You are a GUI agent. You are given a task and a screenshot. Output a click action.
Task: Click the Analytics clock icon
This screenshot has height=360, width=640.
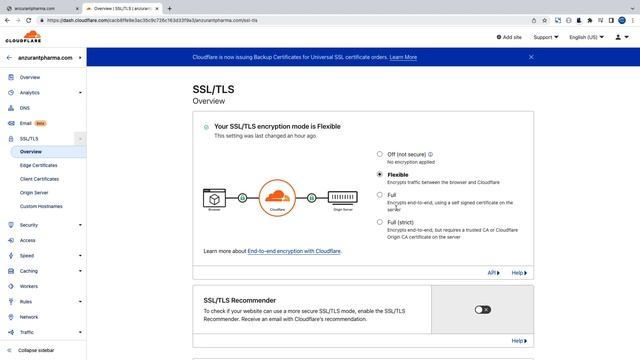[11, 93]
